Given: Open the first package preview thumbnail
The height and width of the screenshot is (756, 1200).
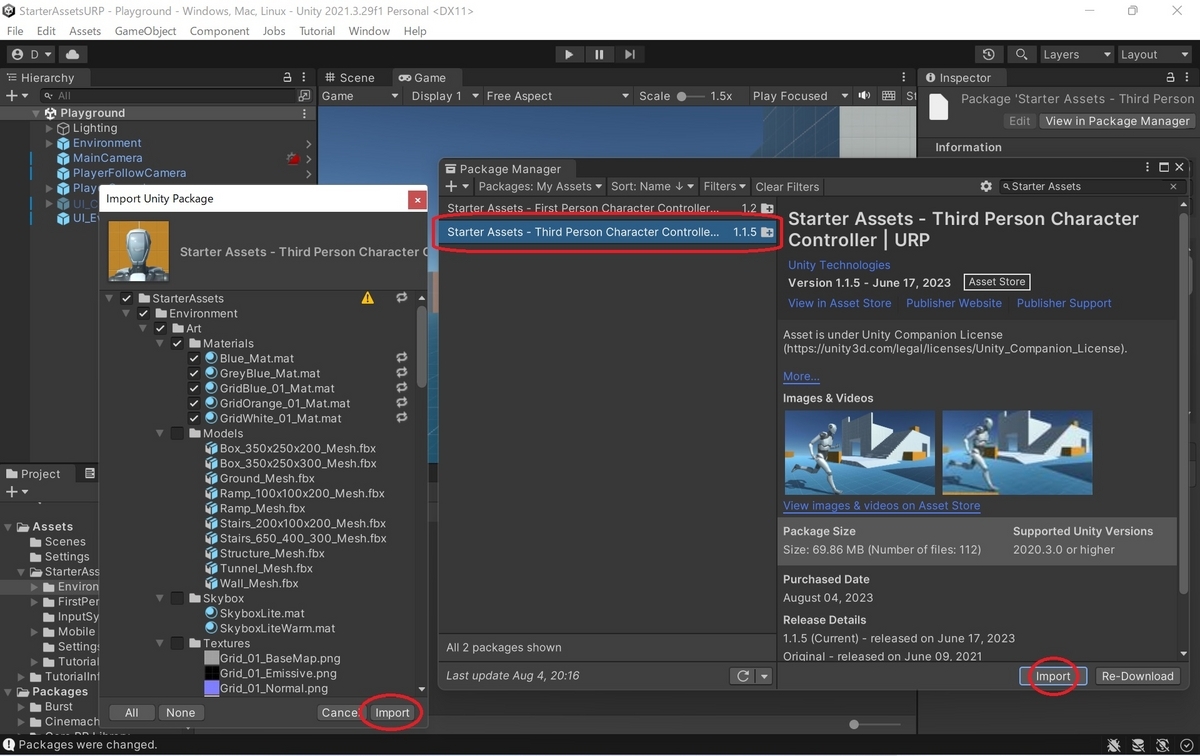Looking at the screenshot, I should 860,452.
